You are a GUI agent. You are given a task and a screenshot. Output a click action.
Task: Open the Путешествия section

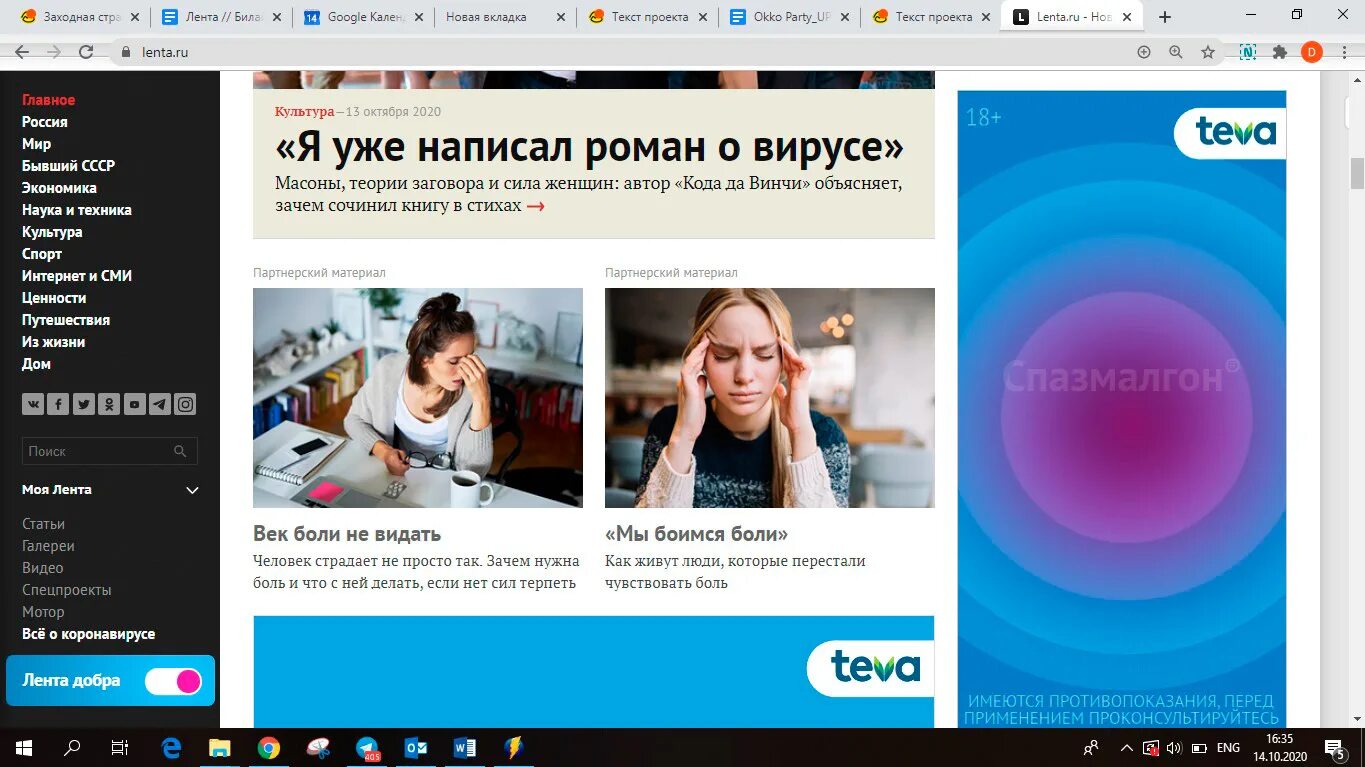66,320
